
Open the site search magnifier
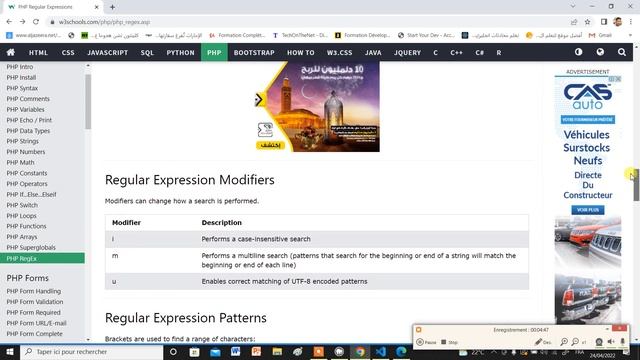[622, 52]
